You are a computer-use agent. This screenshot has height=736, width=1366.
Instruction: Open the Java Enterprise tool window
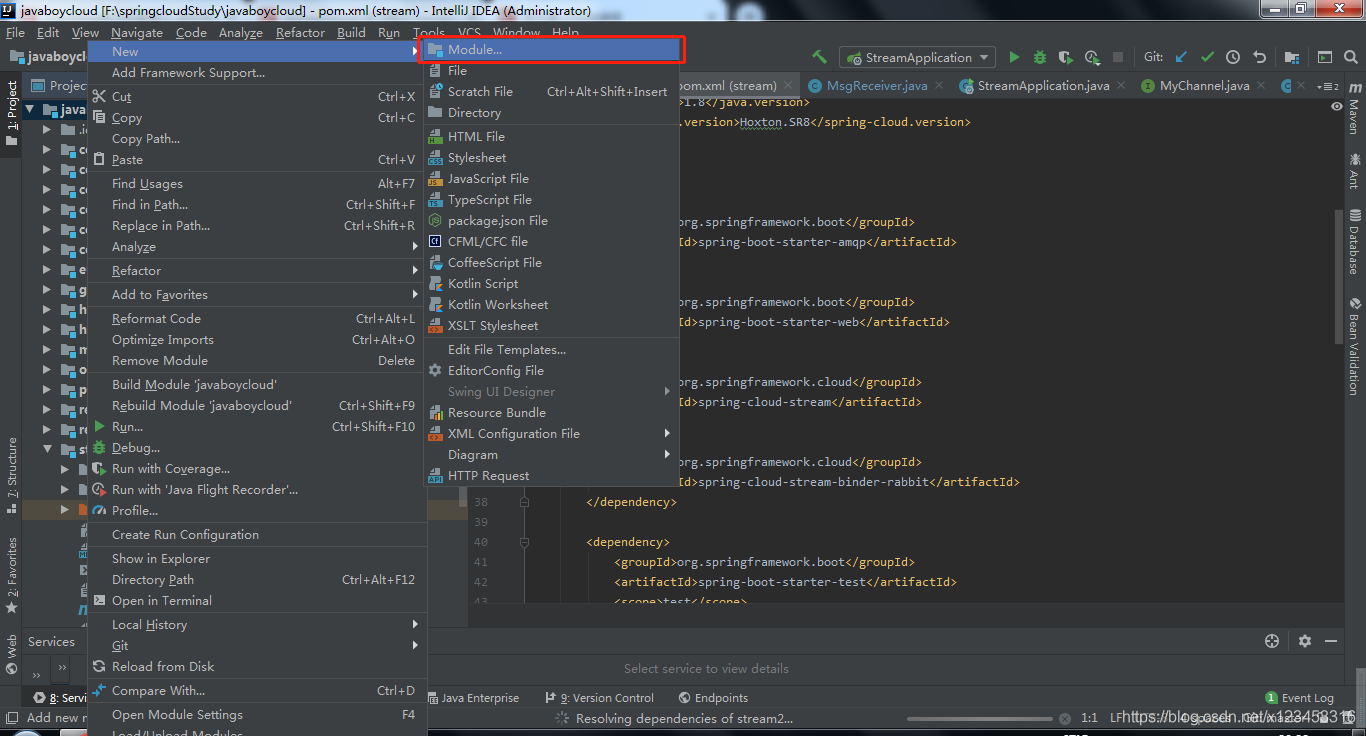pyautogui.click(x=473, y=698)
